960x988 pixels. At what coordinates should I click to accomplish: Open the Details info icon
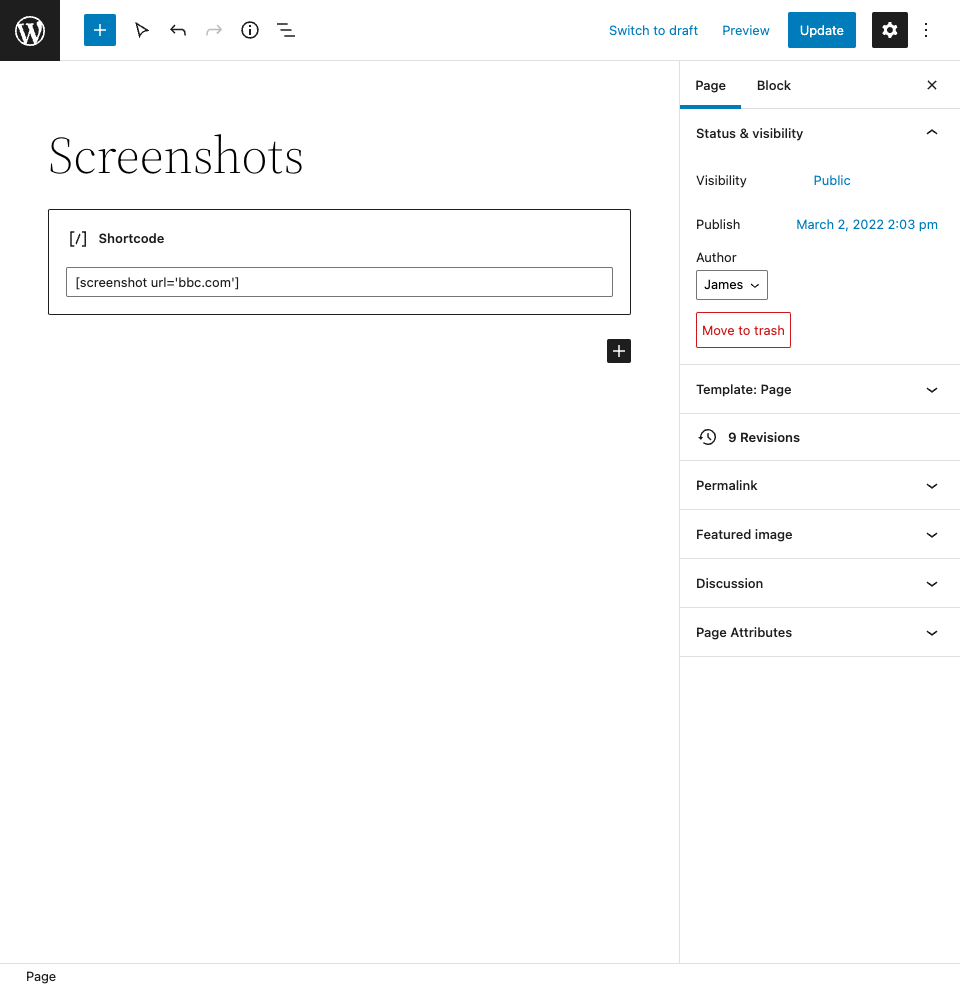pos(250,30)
